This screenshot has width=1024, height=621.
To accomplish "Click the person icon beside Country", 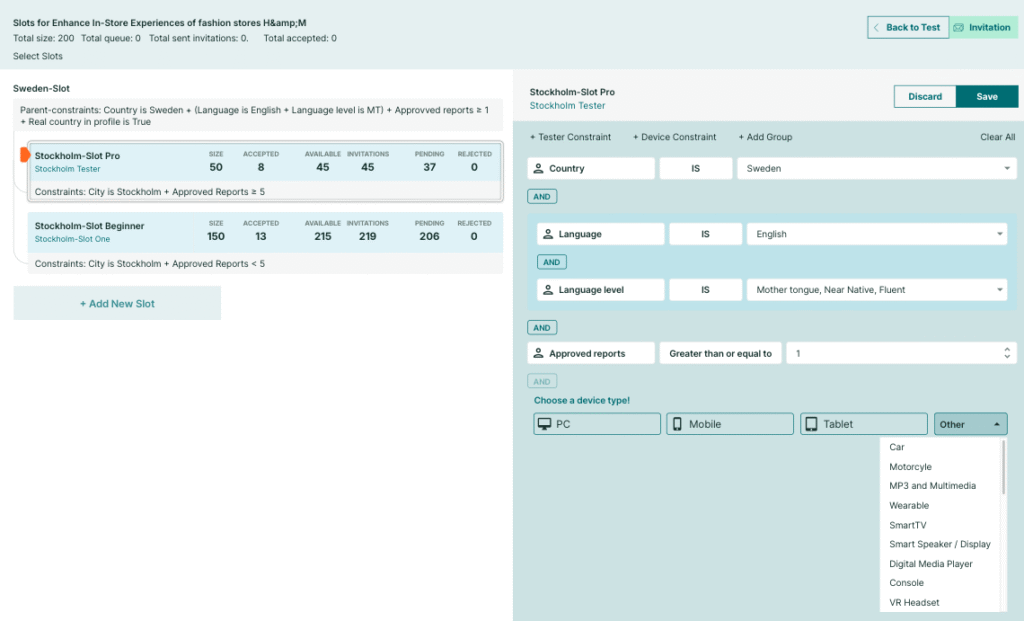I will (x=538, y=168).
